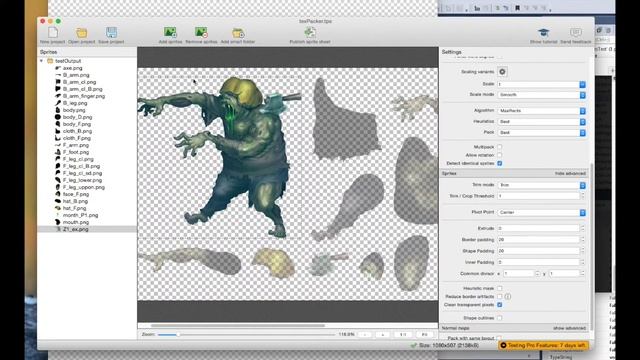Click the body_D.png sprite thumbnail icon
The height and width of the screenshot is (360, 640).
coord(58,117)
